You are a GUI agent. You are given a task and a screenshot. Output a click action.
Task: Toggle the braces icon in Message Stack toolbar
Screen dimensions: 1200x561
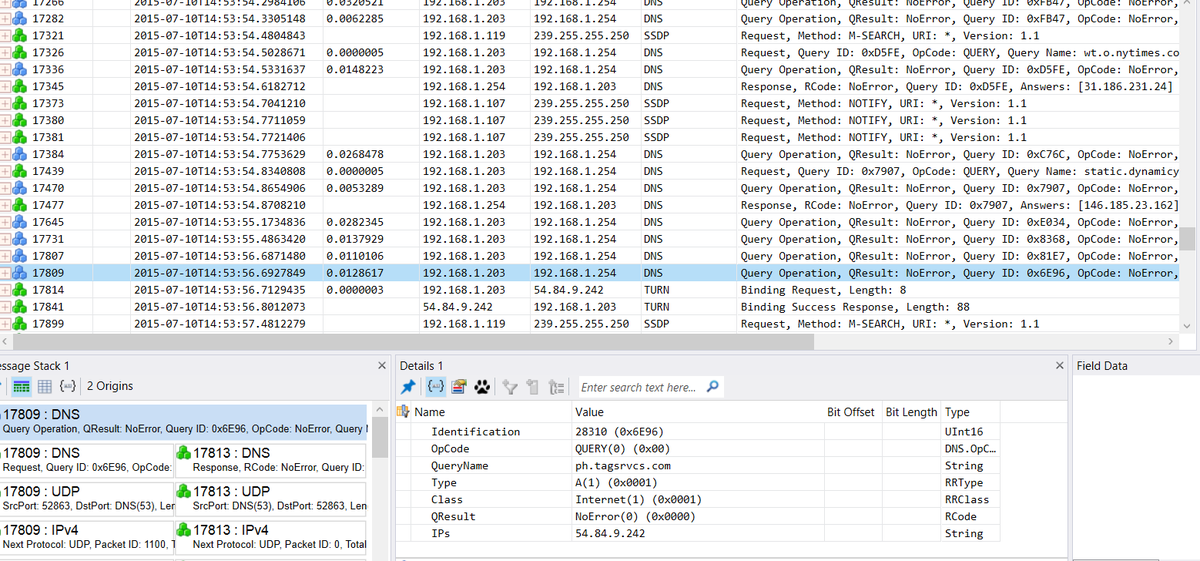coord(67,386)
